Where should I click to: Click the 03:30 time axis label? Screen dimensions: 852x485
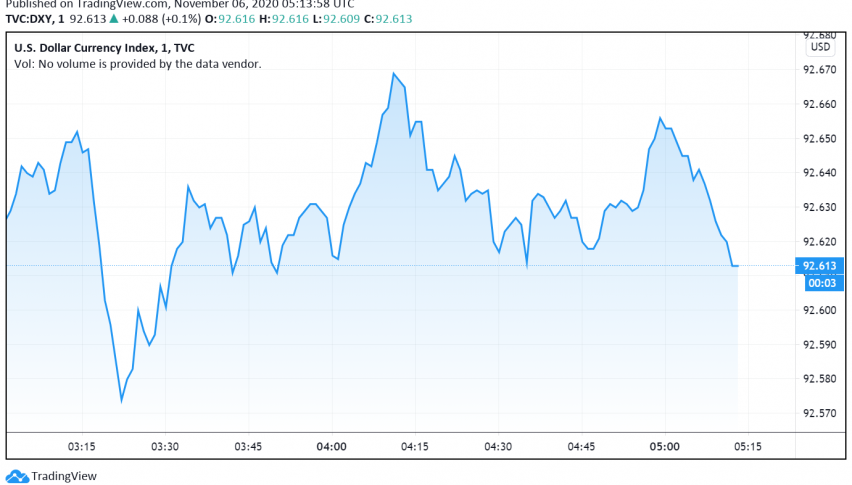pos(165,446)
